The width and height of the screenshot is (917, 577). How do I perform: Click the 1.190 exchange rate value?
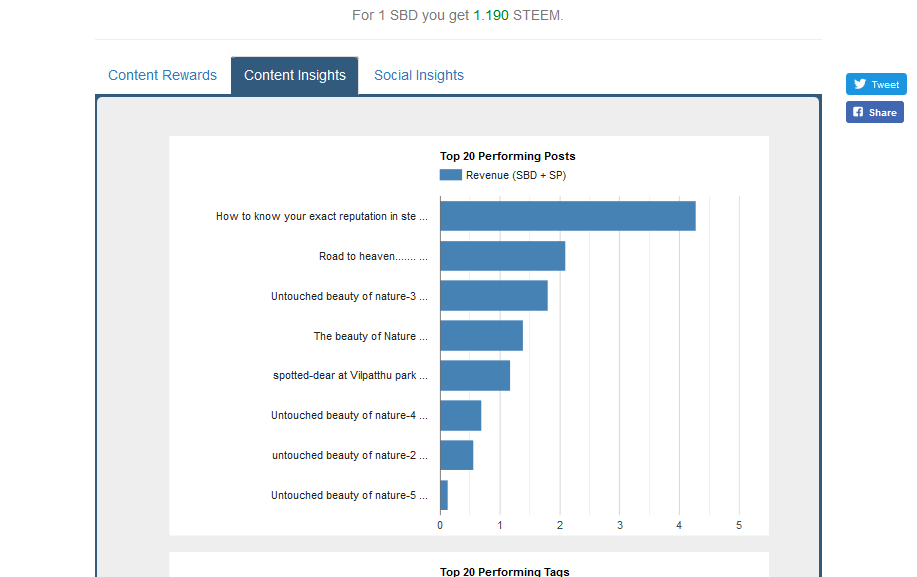[491, 15]
